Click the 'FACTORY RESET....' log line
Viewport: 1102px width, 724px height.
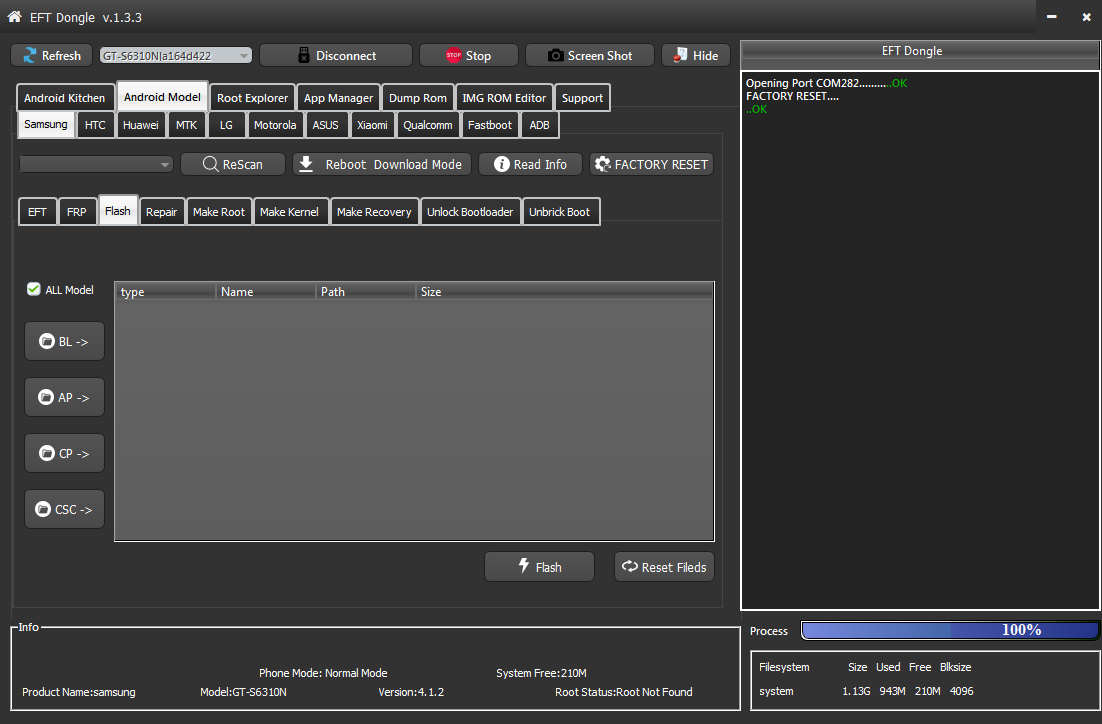[792, 96]
